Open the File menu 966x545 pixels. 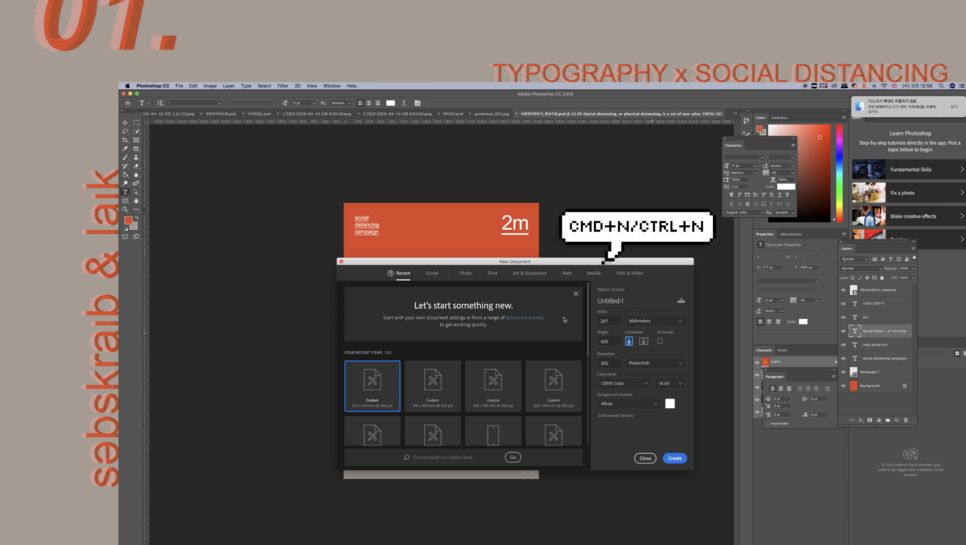coord(179,86)
